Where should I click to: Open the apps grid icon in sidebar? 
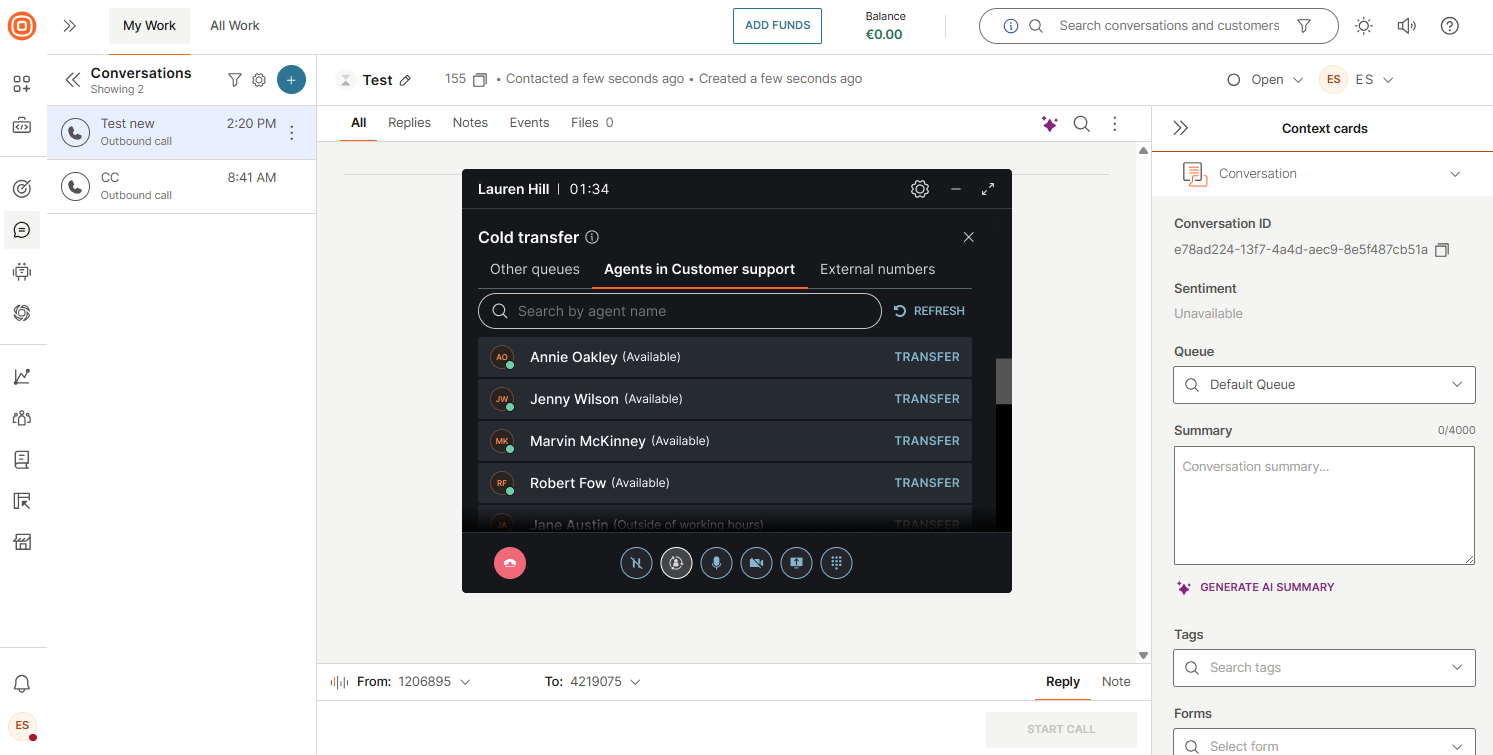[22, 84]
